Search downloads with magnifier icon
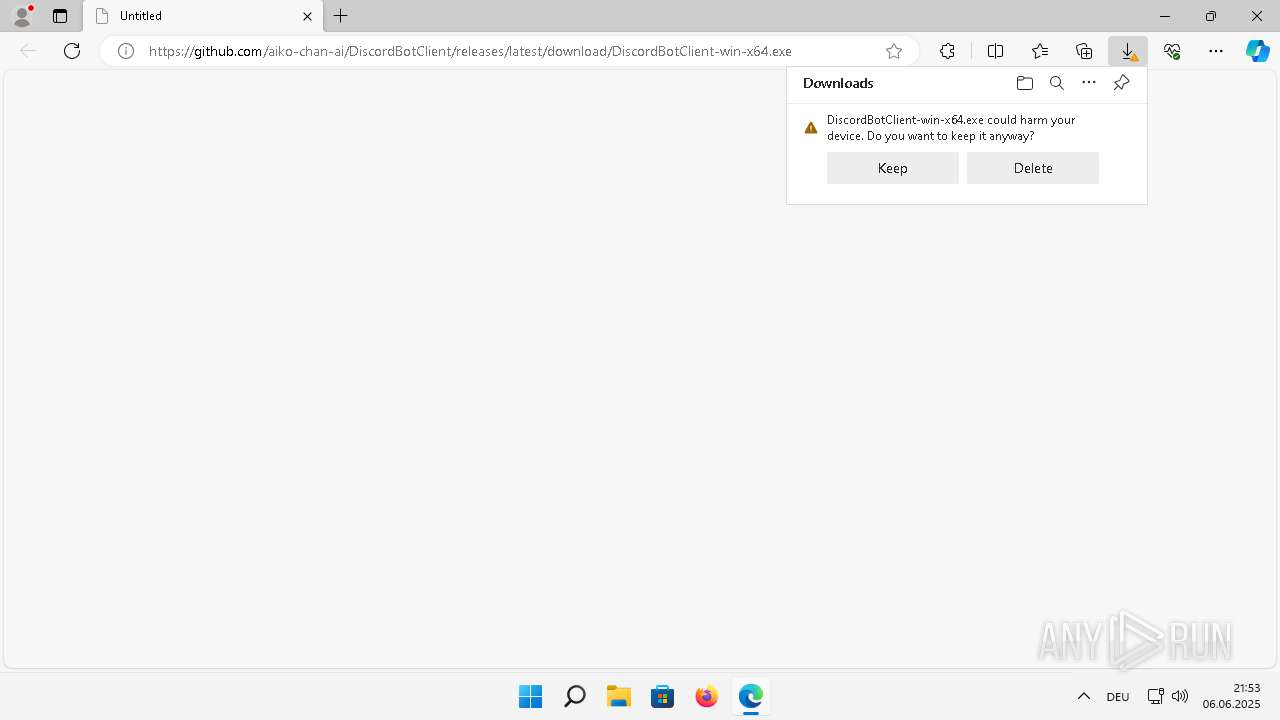This screenshot has width=1280, height=720. [x=1056, y=83]
